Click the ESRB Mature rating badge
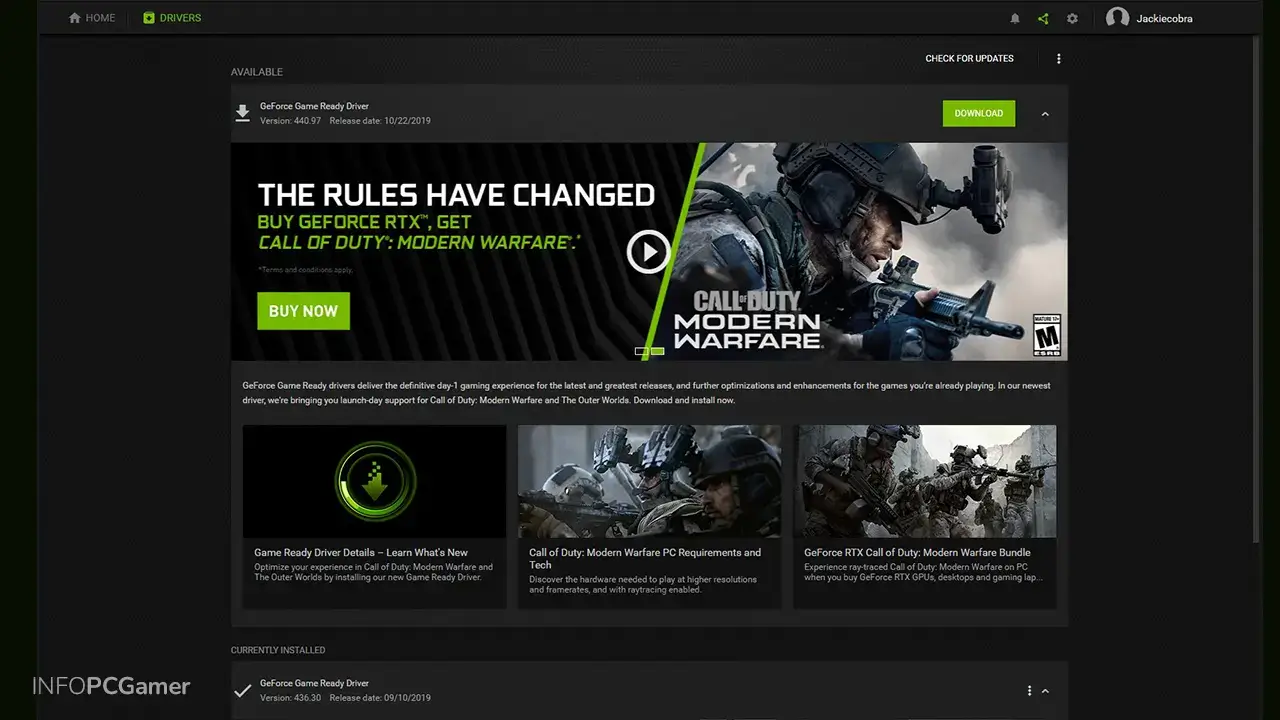 (1046, 335)
